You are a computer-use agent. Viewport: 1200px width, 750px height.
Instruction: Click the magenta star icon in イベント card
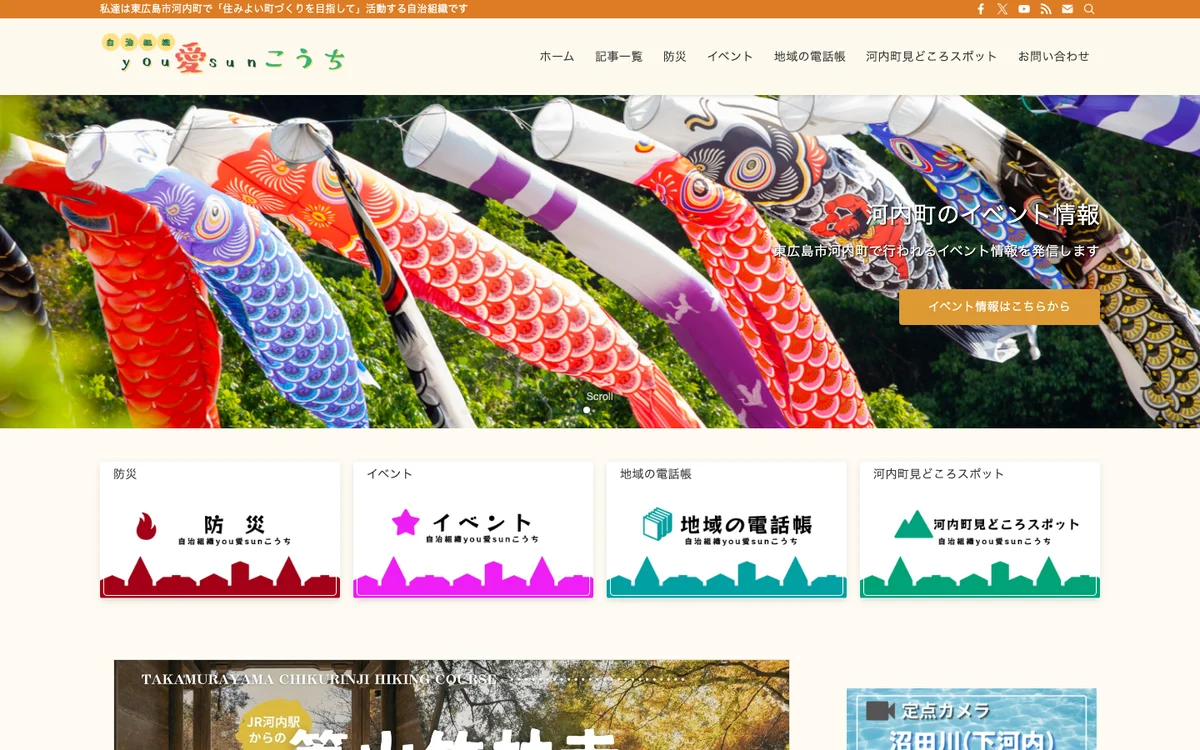coord(405,522)
